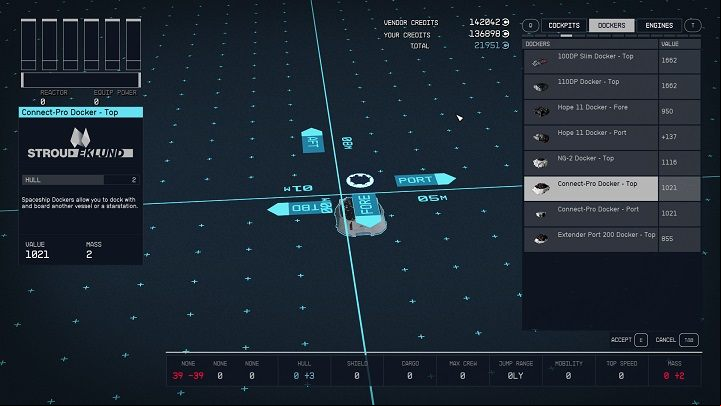Click the Dockers column header
The width and height of the screenshot is (721, 406).
coord(538,44)
